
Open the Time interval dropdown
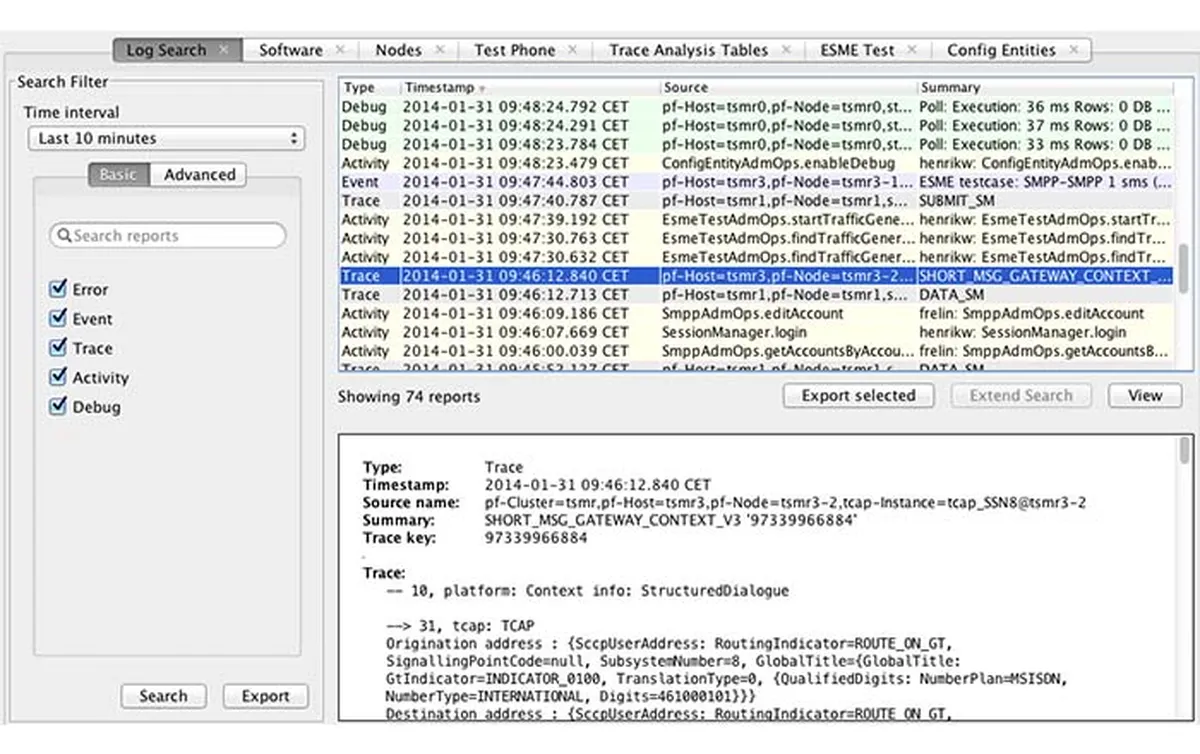(x=166, y=139)
